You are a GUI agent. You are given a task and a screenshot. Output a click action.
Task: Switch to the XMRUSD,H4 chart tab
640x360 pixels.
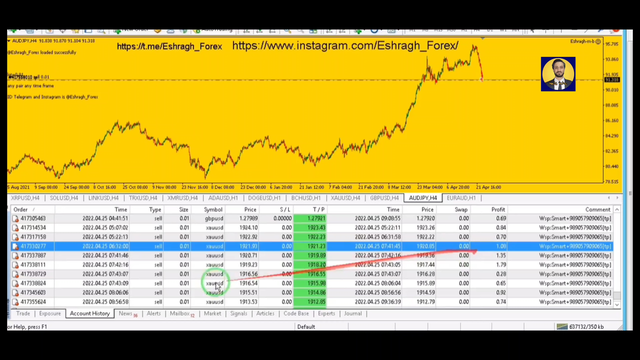tap(182, 198)
